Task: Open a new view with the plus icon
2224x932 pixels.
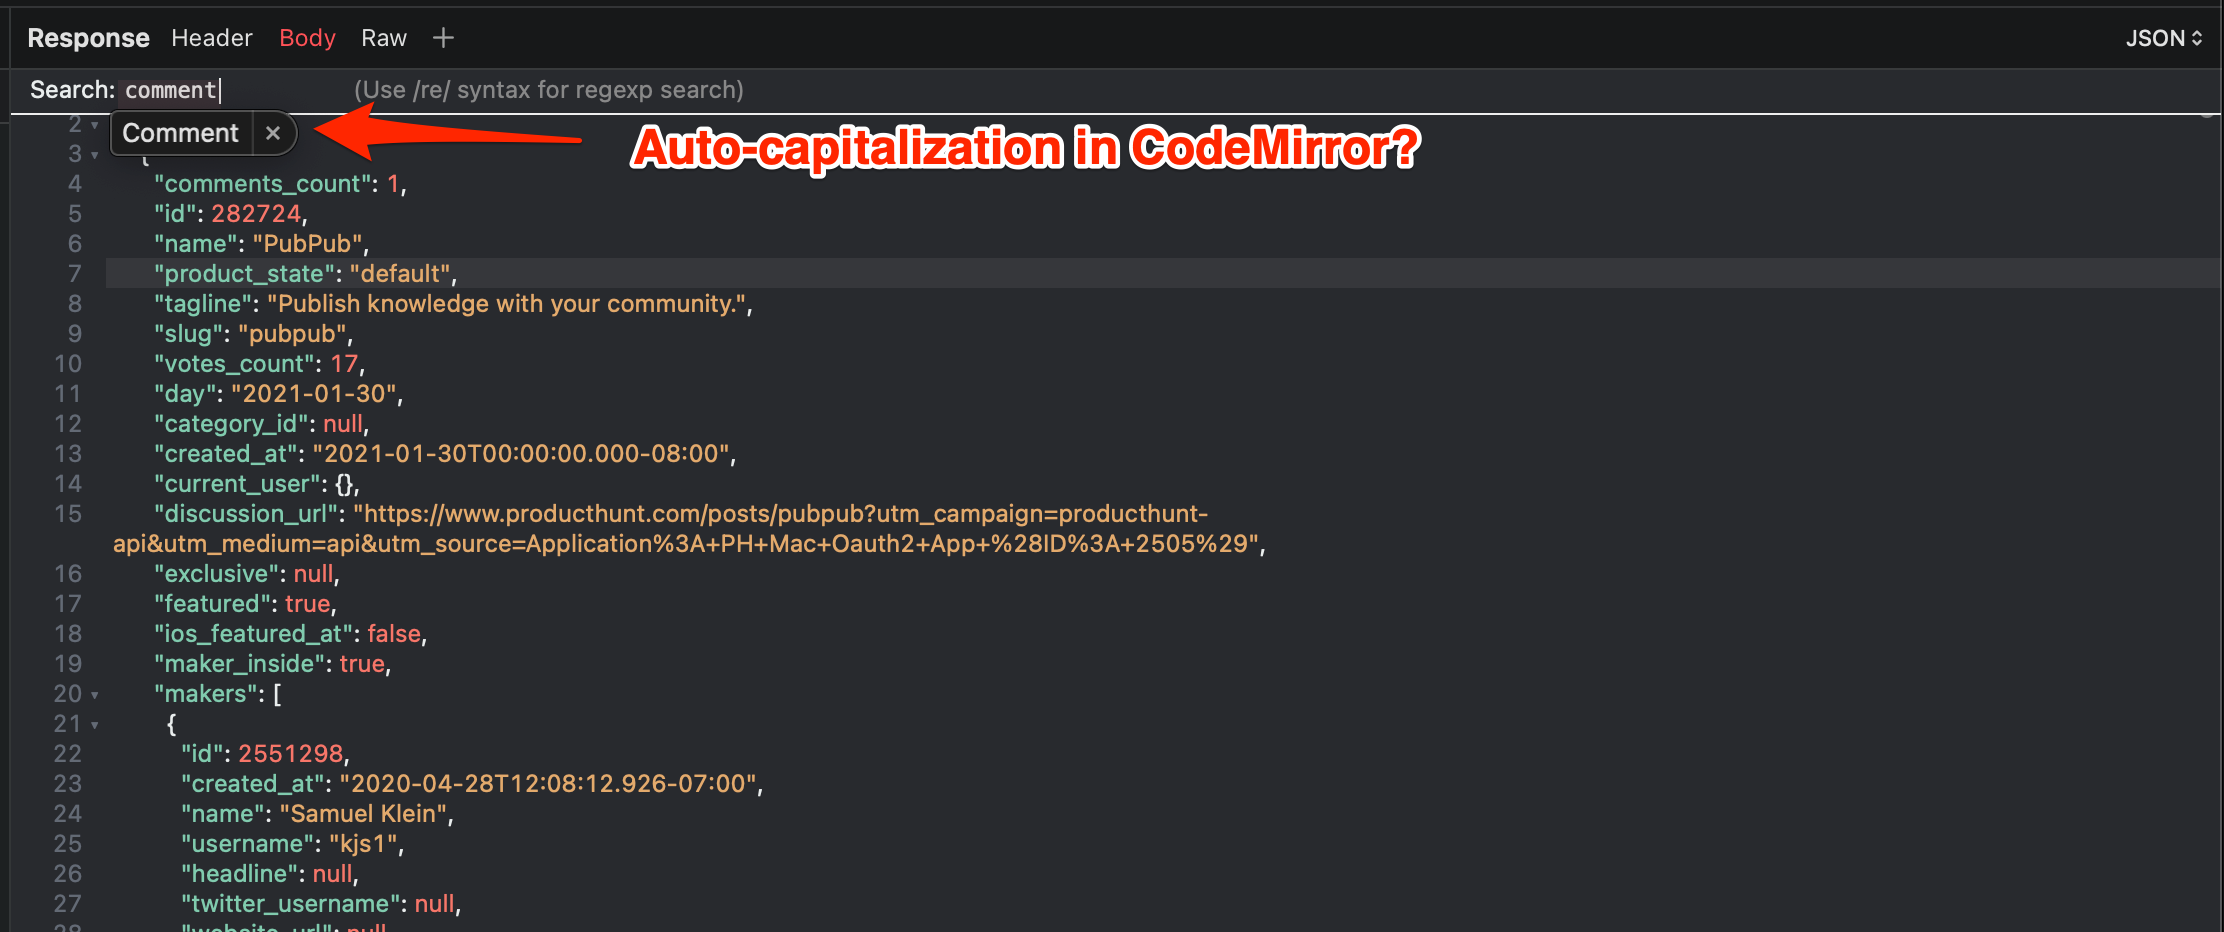Action: [x=443, y=37]
